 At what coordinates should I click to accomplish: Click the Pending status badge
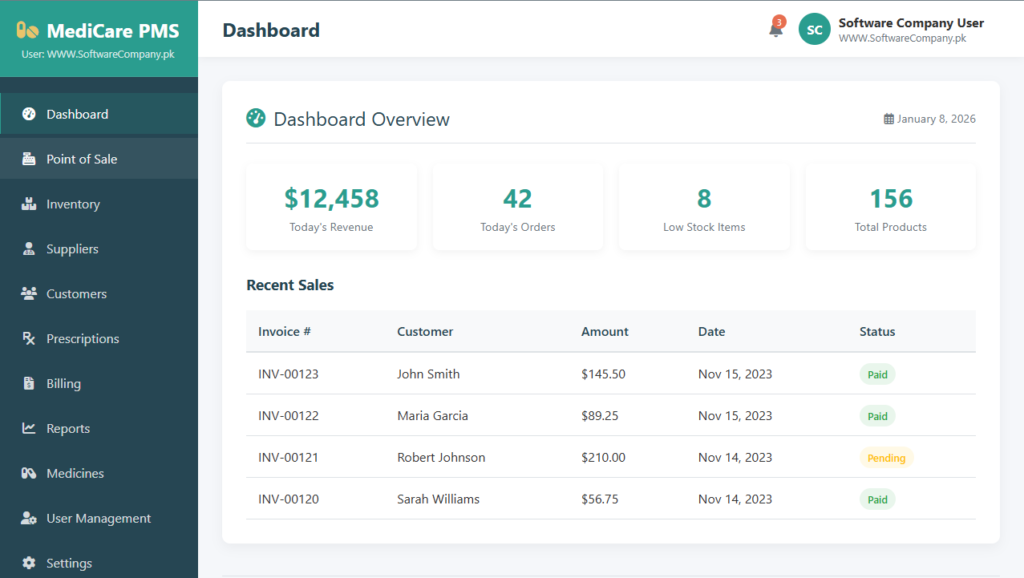[886, 458]
